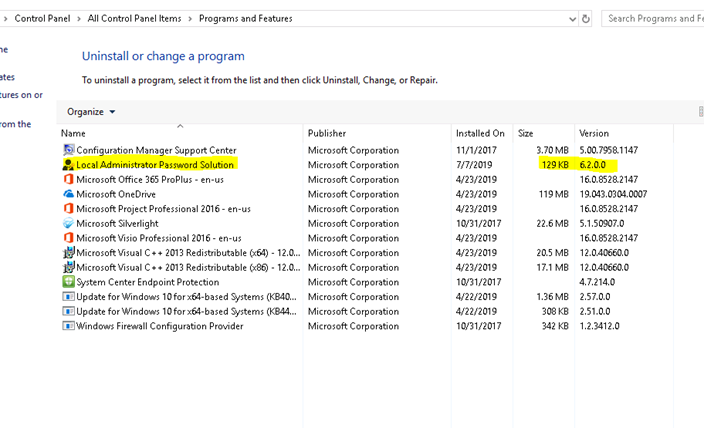This screenshot has height=428, width=704.
Task: Select Update for Windows 10 (KB40...) entry
Action: (186, 297)
